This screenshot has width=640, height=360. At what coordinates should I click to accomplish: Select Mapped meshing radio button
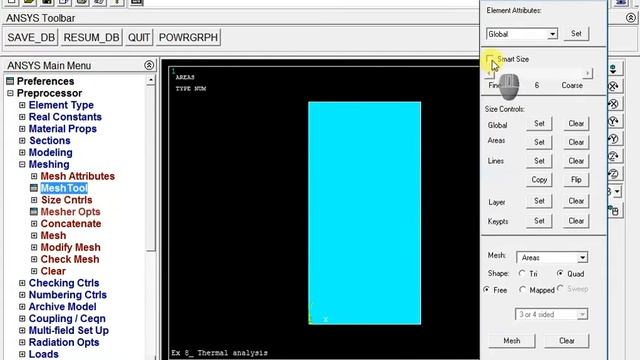point(522,290)
